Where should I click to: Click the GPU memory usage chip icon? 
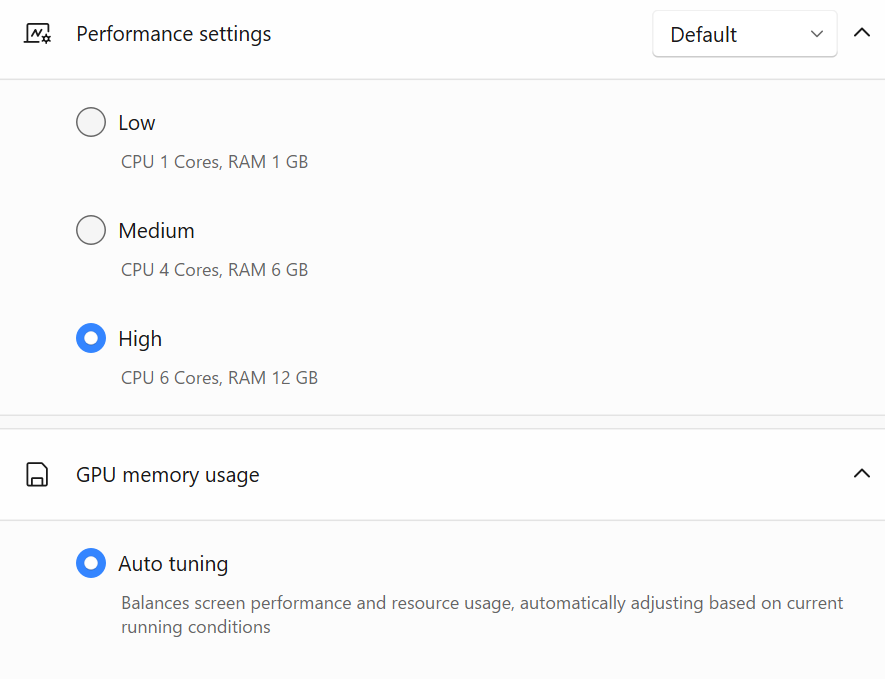coord(37,475)
